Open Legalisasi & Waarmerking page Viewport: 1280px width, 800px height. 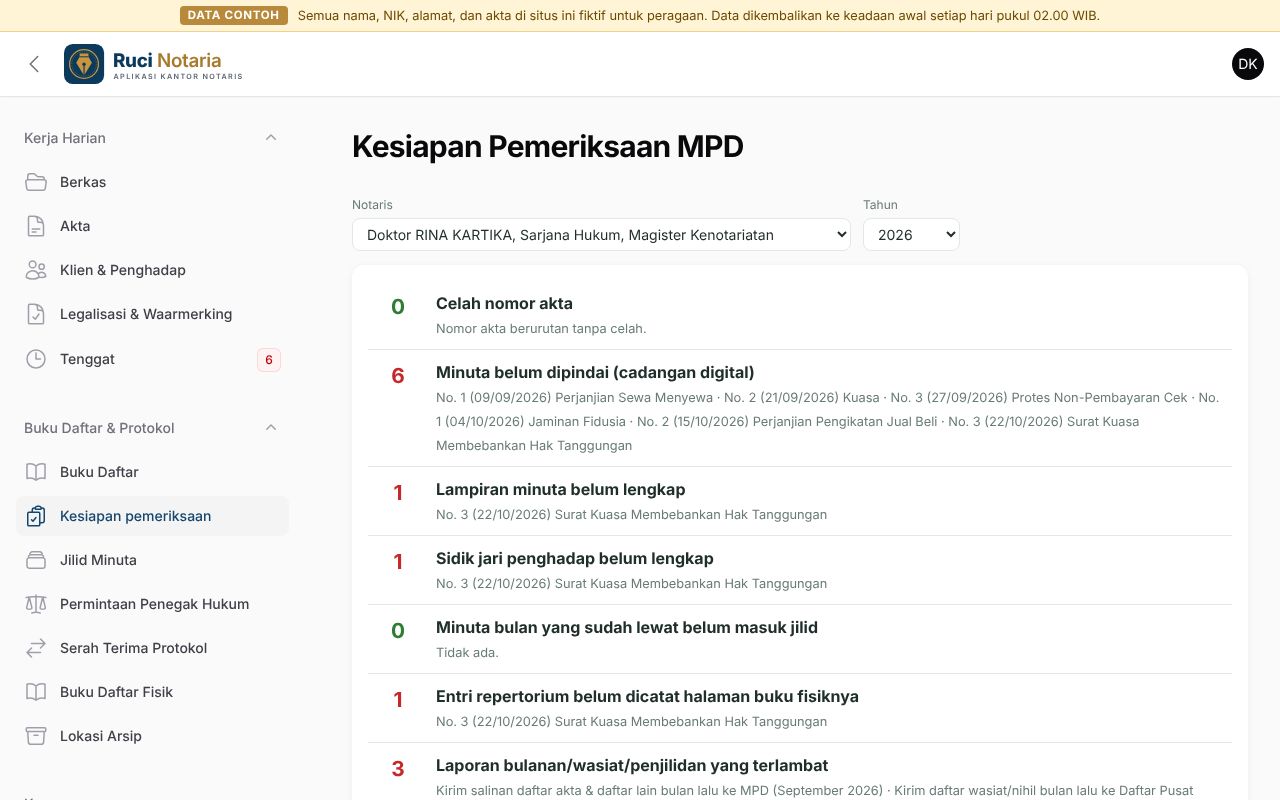click(152, 314)
